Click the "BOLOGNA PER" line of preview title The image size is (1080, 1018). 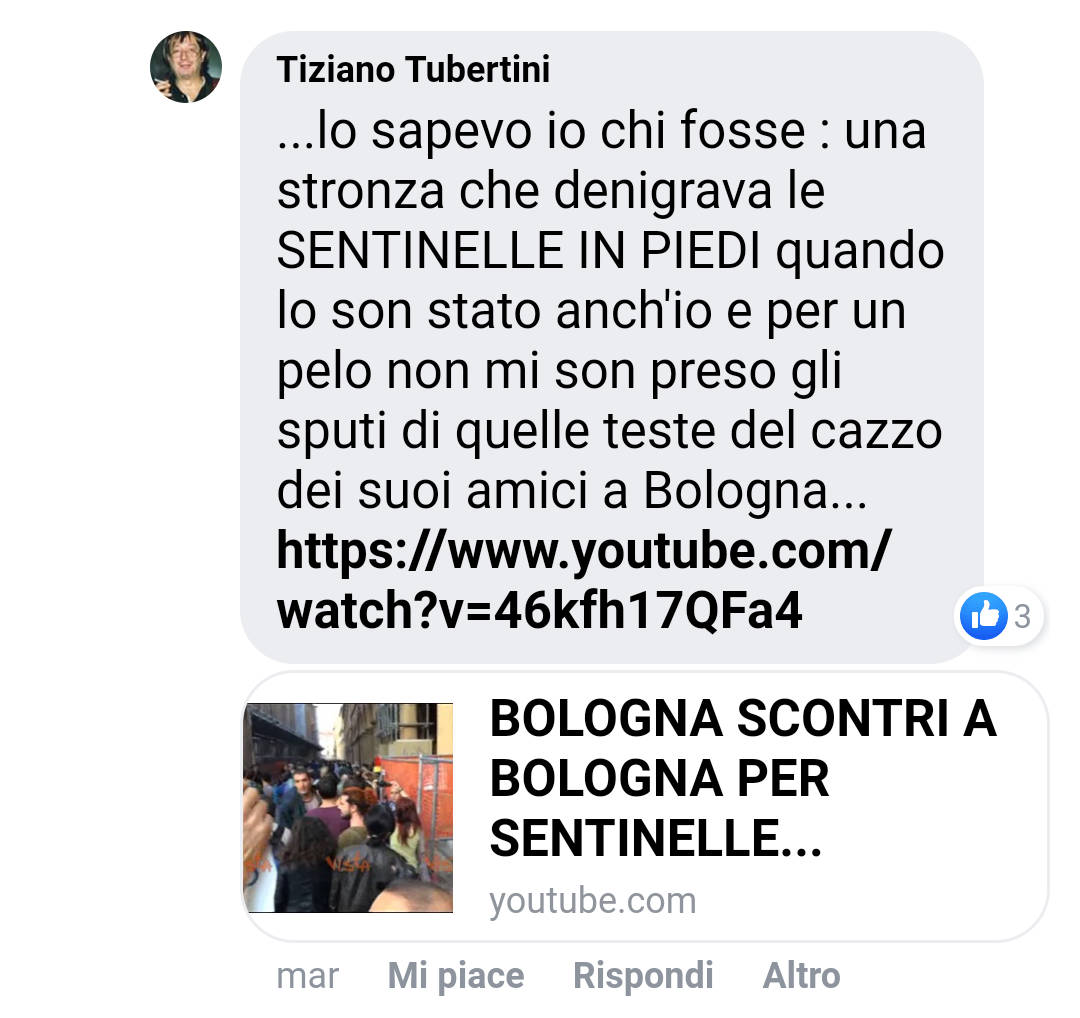coord(659,778)
